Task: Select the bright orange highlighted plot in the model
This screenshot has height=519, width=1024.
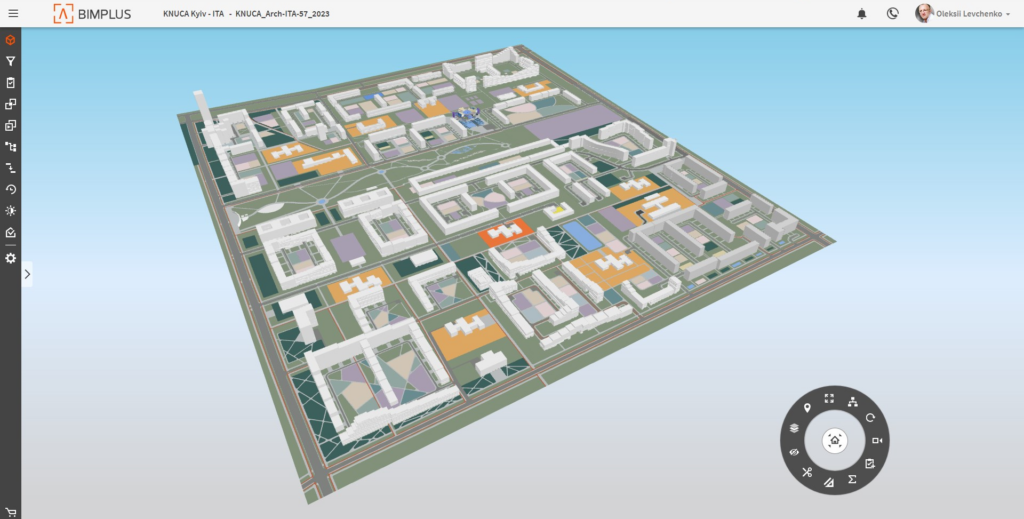Action: click(x=505, y=233)
